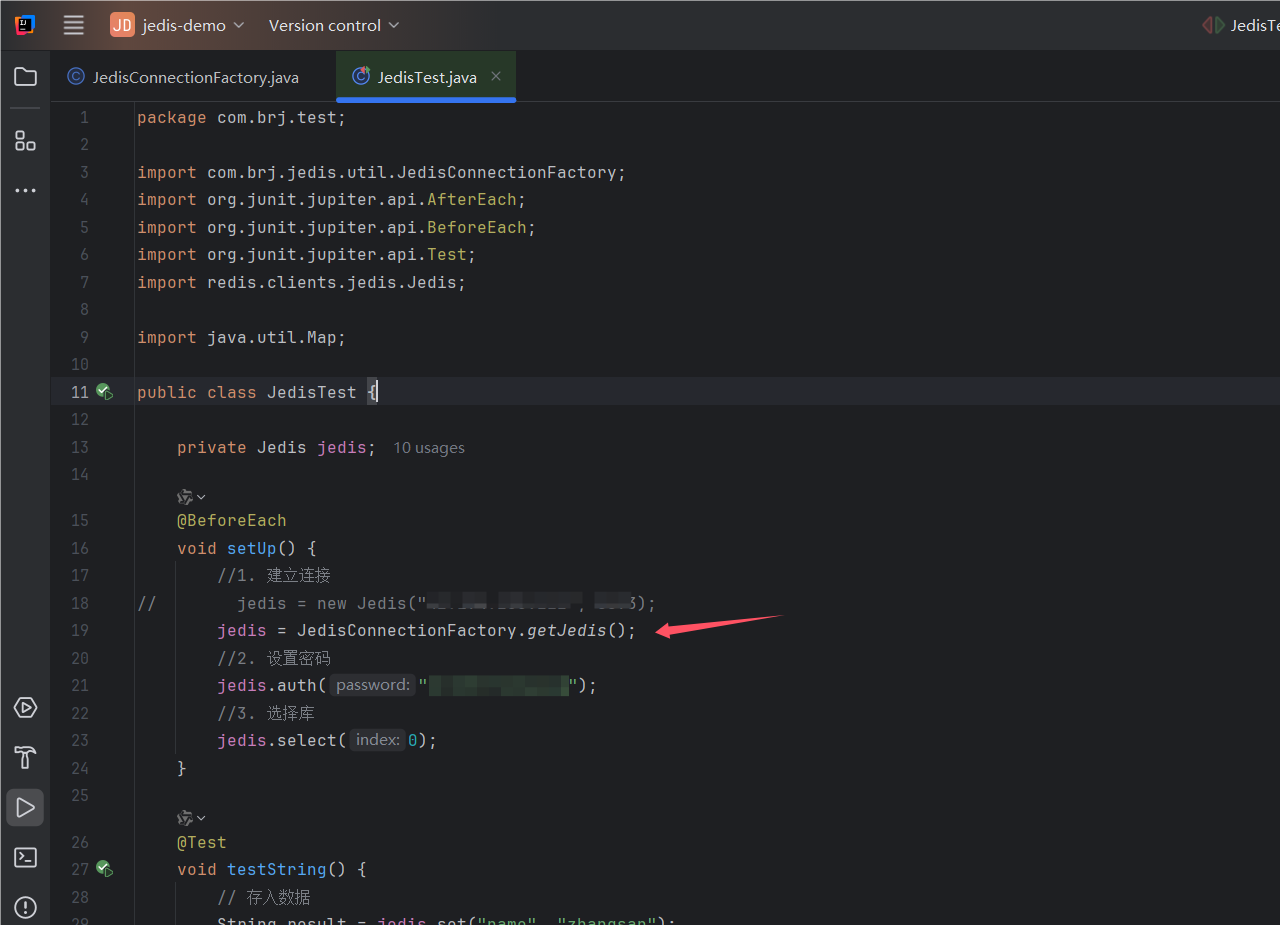Open the Services tool window
The image size is (1280, 925).
pyautogui.click(x=25, y=707)
